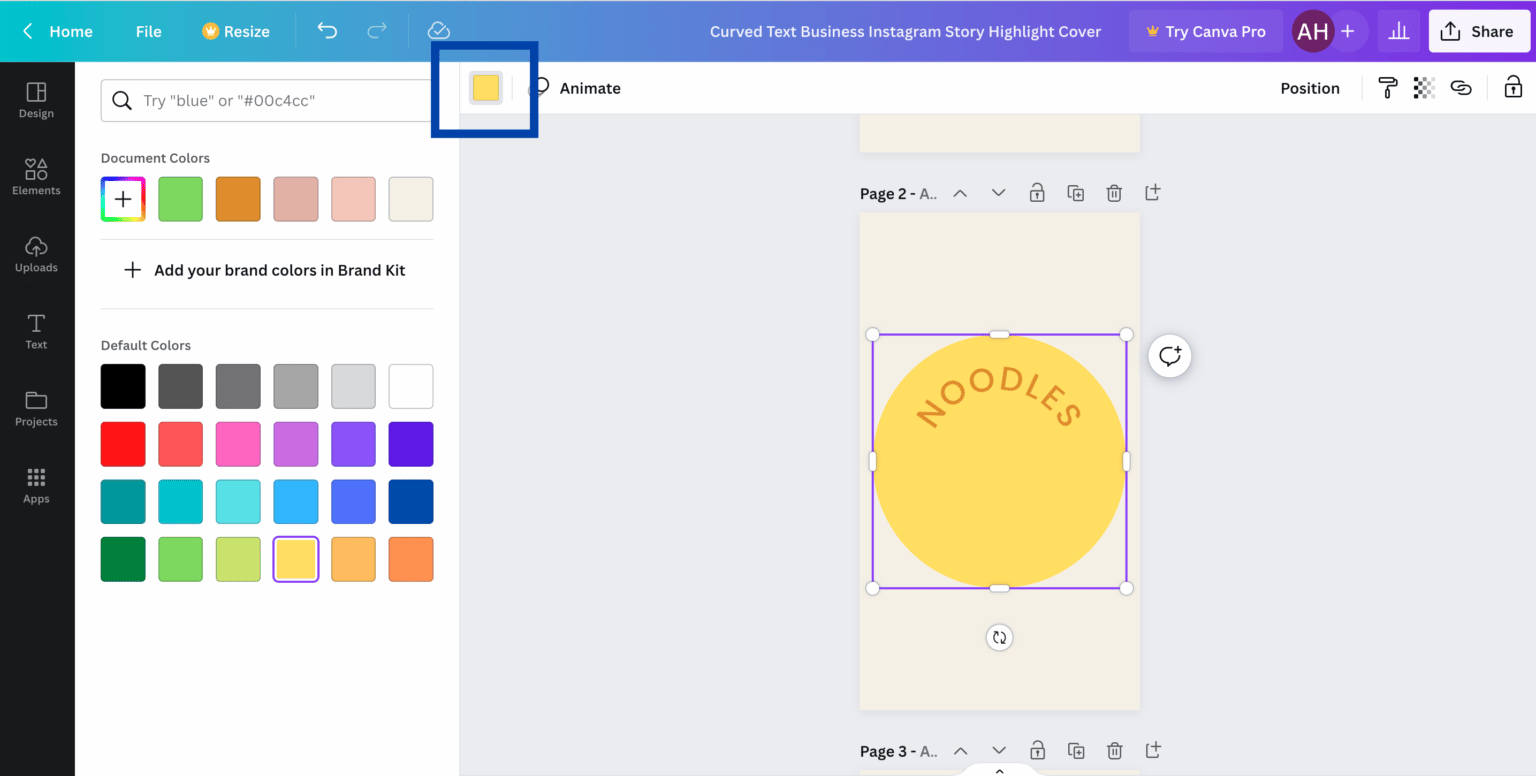Toggle the Page 3 lock icon

pos(1037,750)
